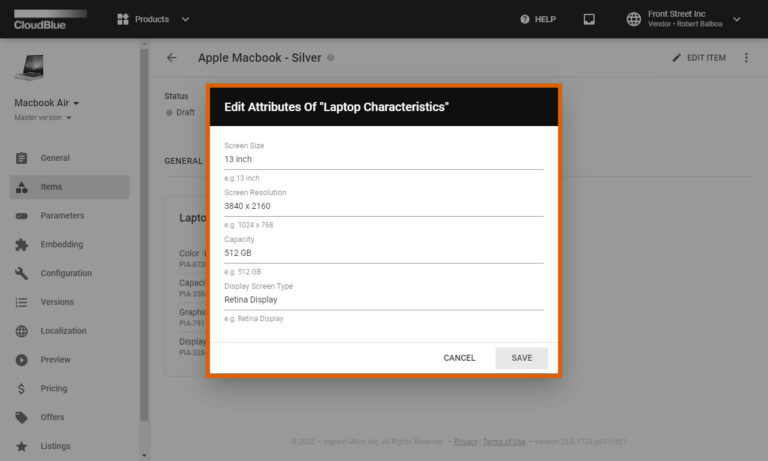The width and height of the screenshot is (768, 461).
Task: Click the Embedding puzzle piece icon
Action: pyautogui.click(x=22, y=244)
